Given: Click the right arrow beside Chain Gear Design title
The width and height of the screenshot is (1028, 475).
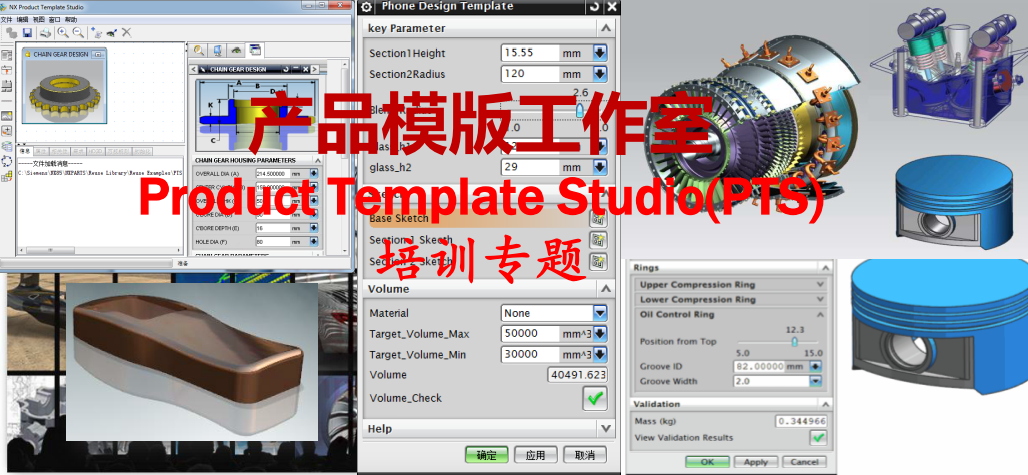Looking at the screenshot, I should (314, 69).
